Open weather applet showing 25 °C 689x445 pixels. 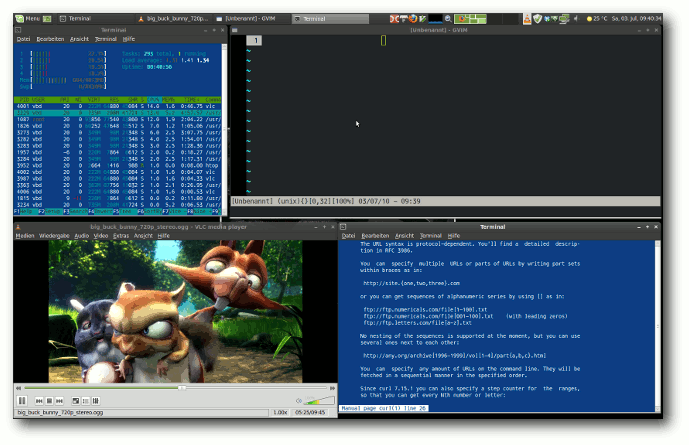tap(597, 18)
